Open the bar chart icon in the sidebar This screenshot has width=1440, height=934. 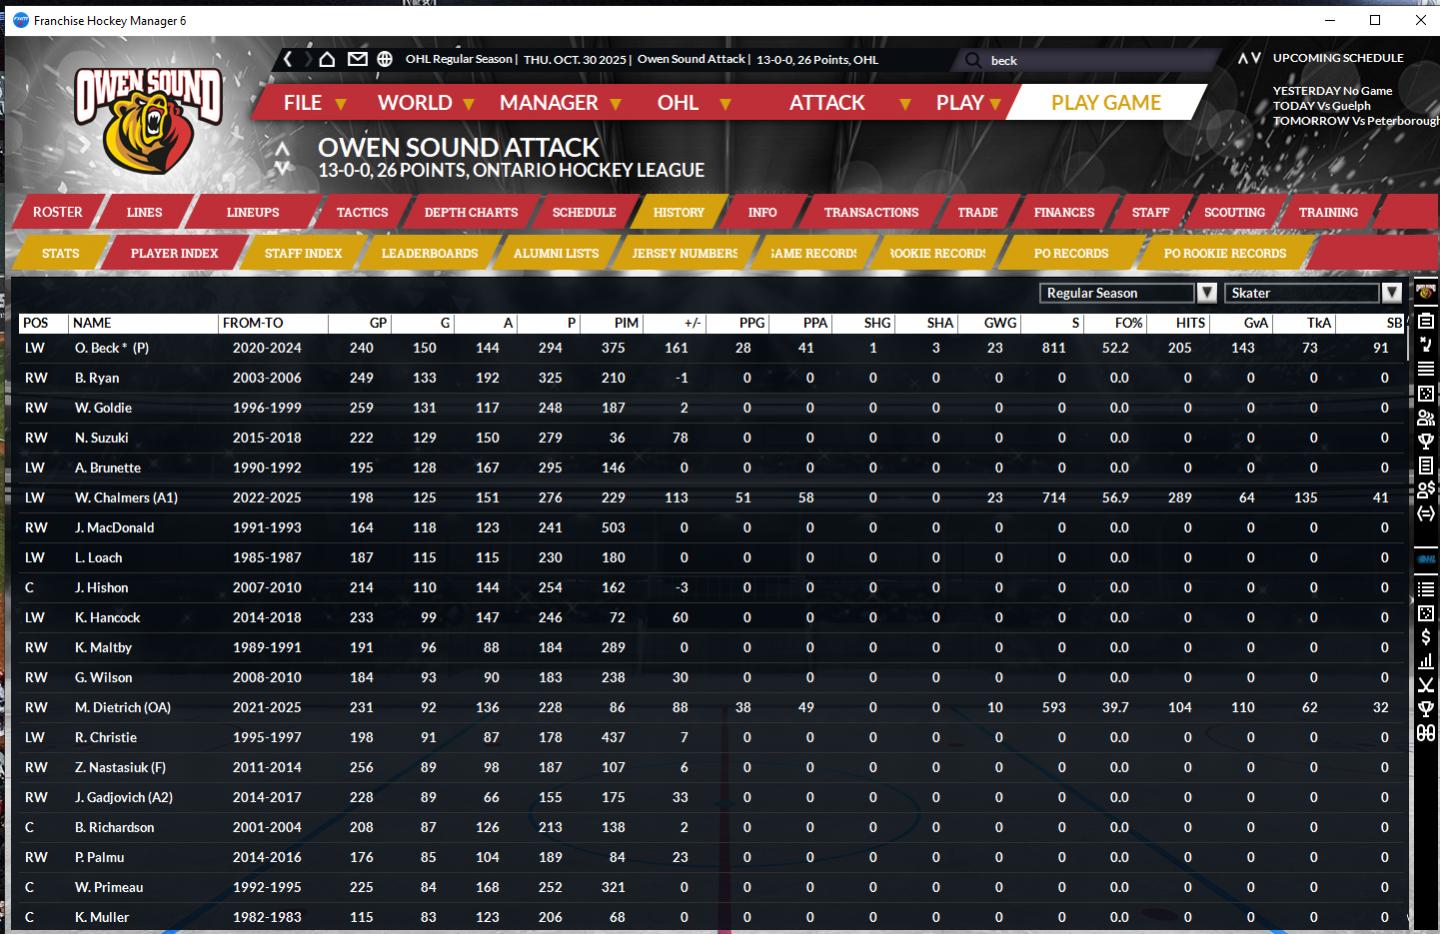pyautogui.click(x=1426, y=661)
